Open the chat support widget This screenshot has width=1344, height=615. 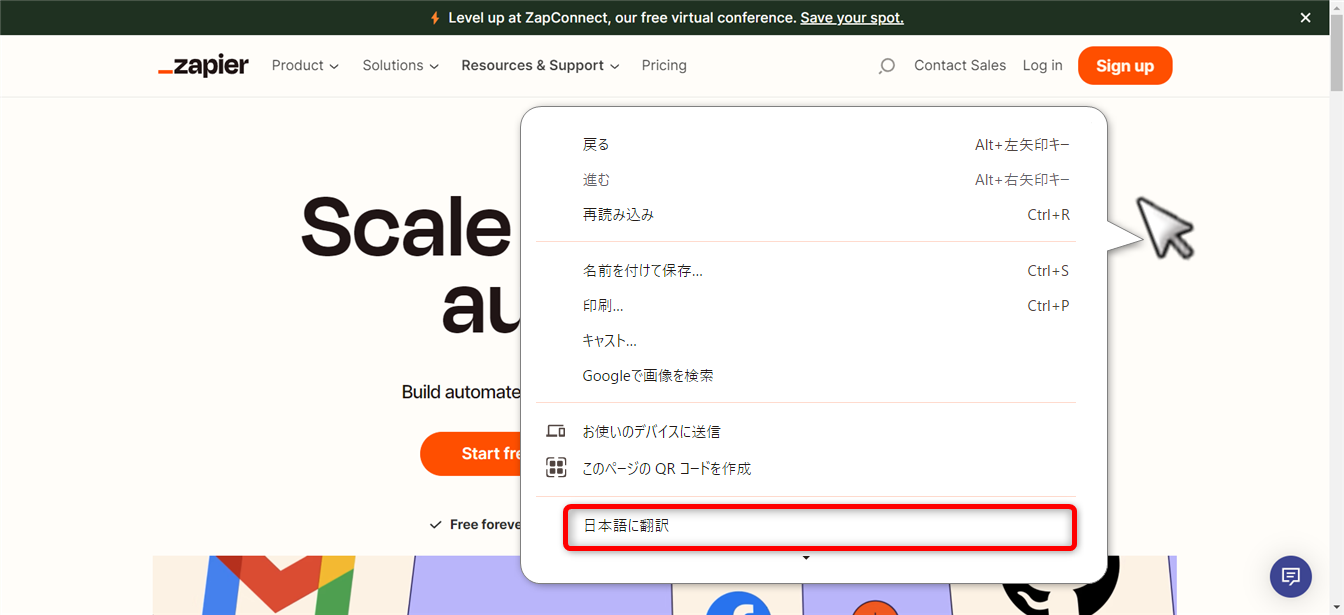pos(1290,577)
